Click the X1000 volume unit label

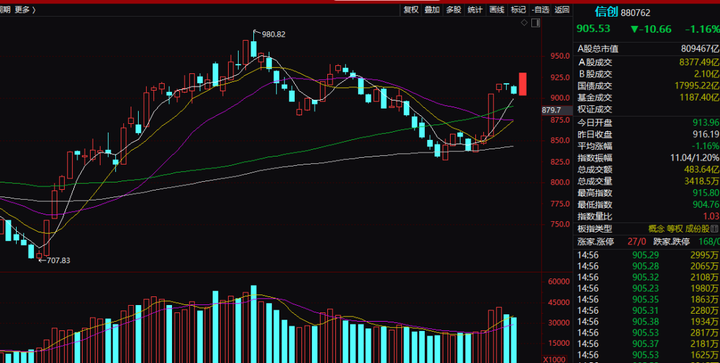(x=554, y=358)
